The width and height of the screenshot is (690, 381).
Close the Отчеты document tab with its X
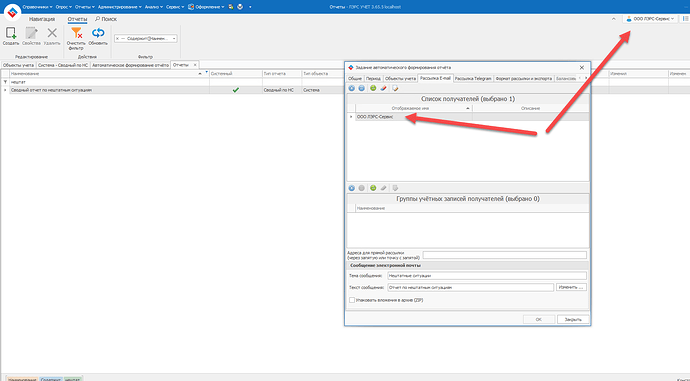(195, 65)
